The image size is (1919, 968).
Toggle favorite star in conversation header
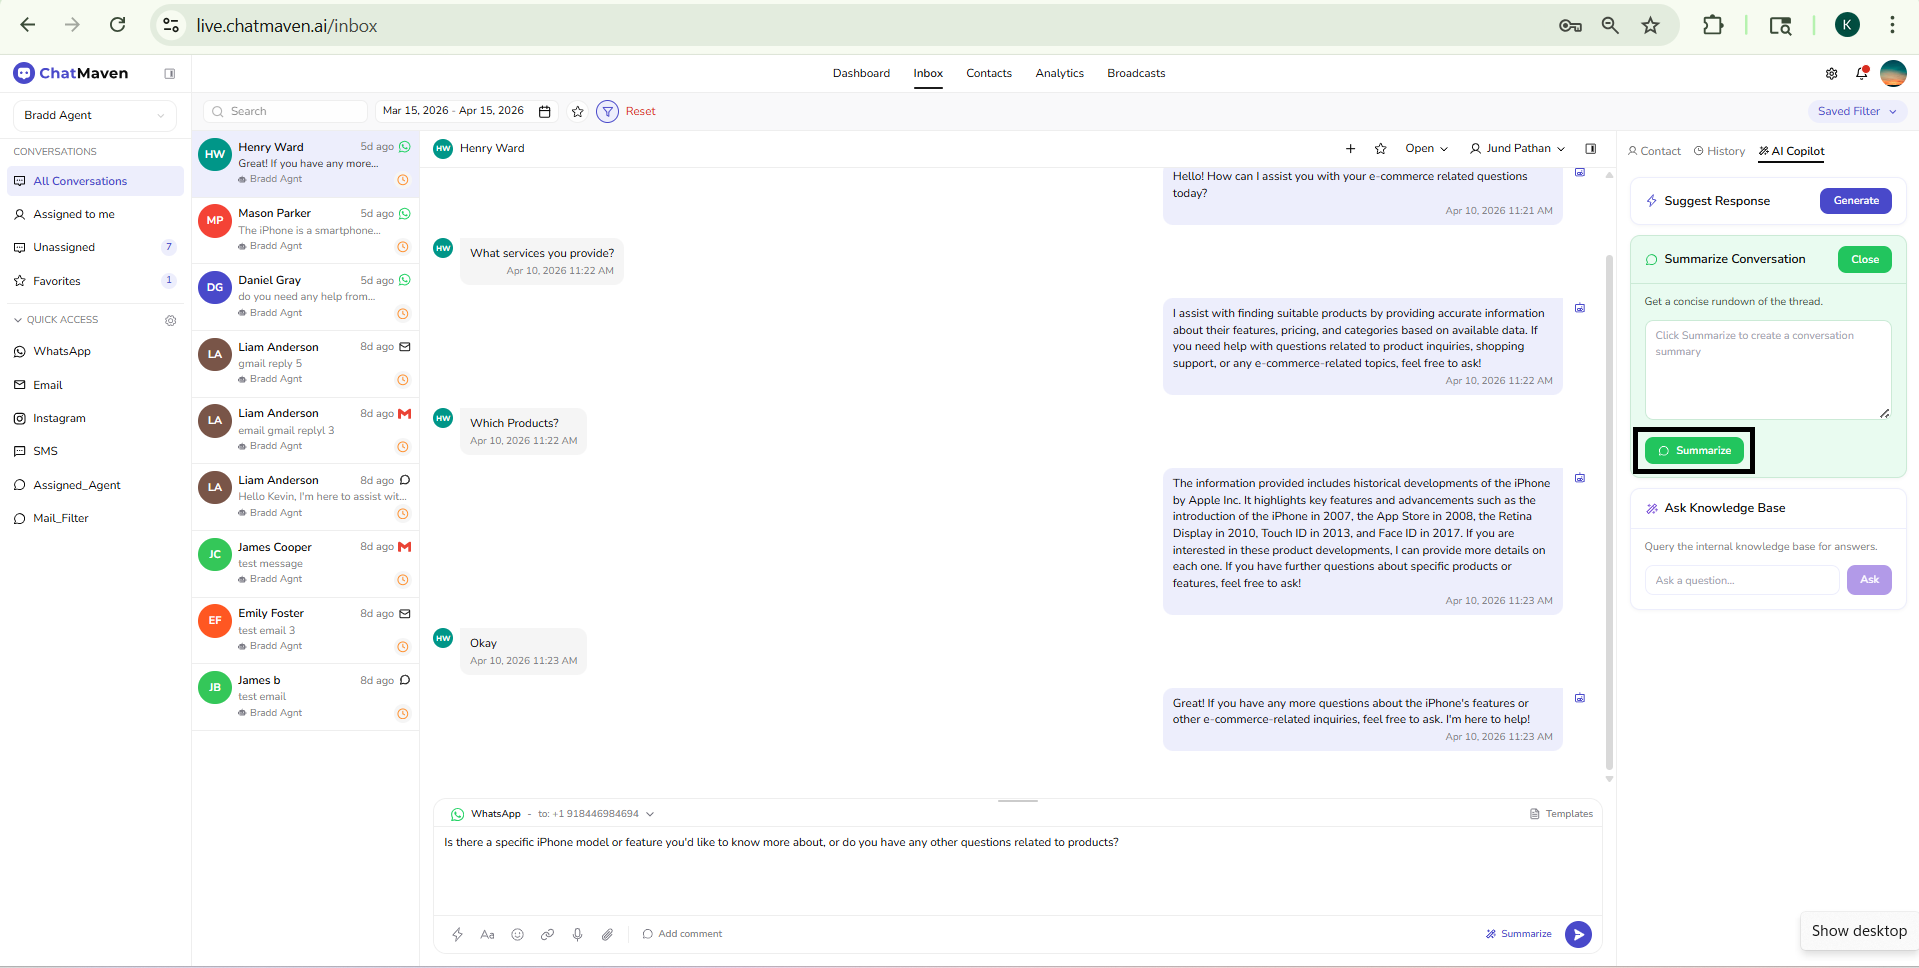pyautogui.click(x=1380, y=148)
